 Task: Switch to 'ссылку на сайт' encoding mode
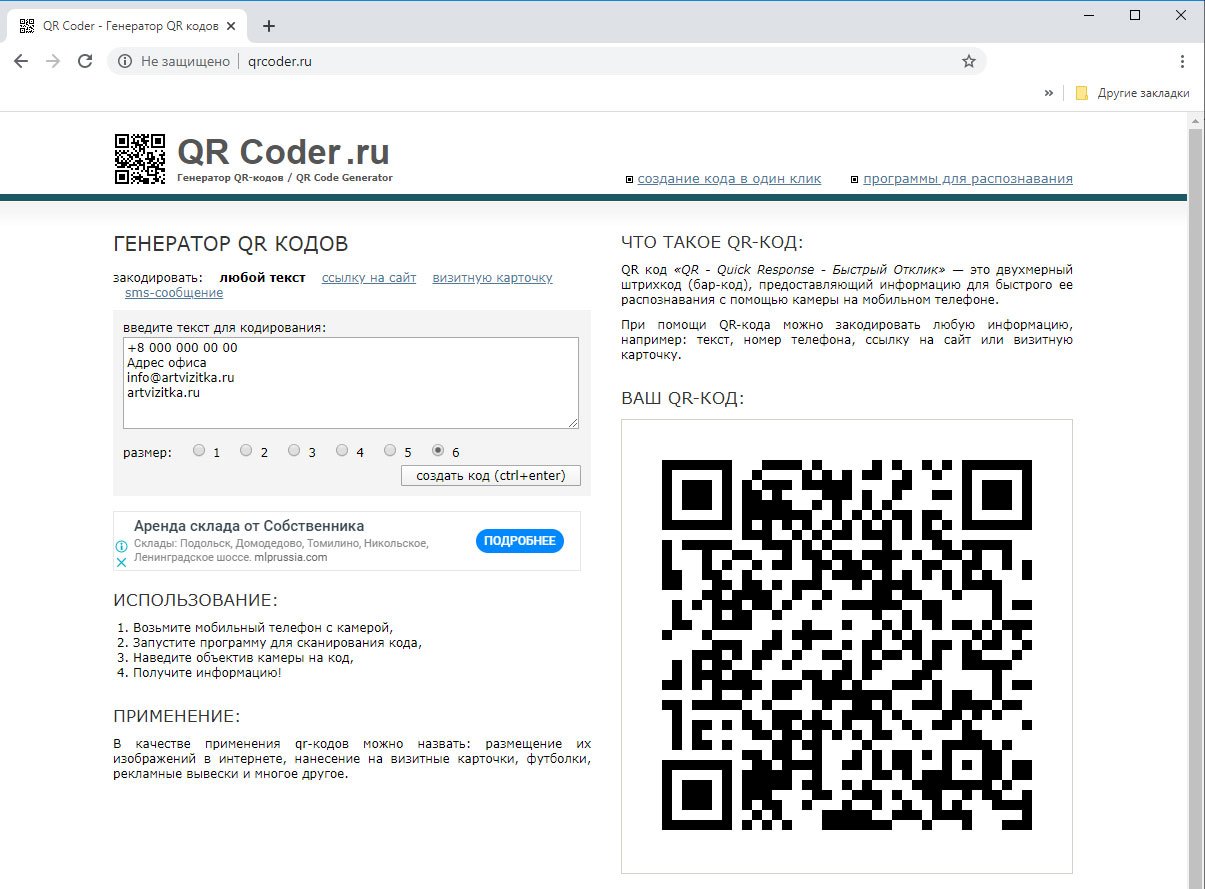(x=369, y=278)
